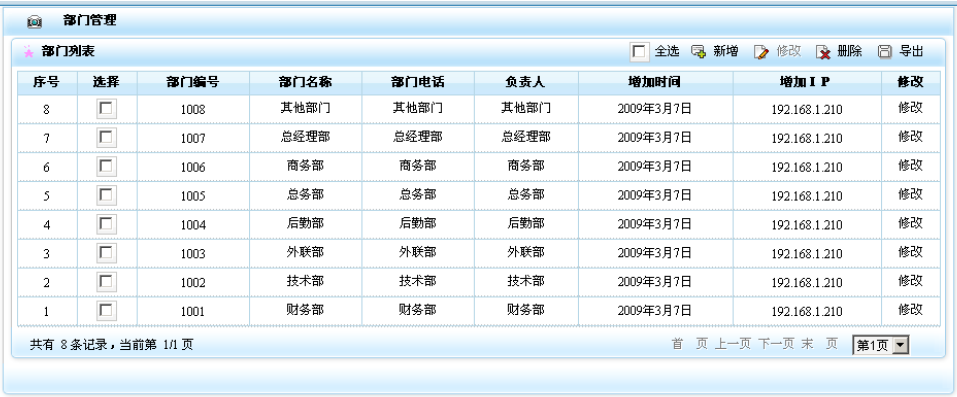
Task: Click the 删除 toolbar label
Action: click(850, 51)
